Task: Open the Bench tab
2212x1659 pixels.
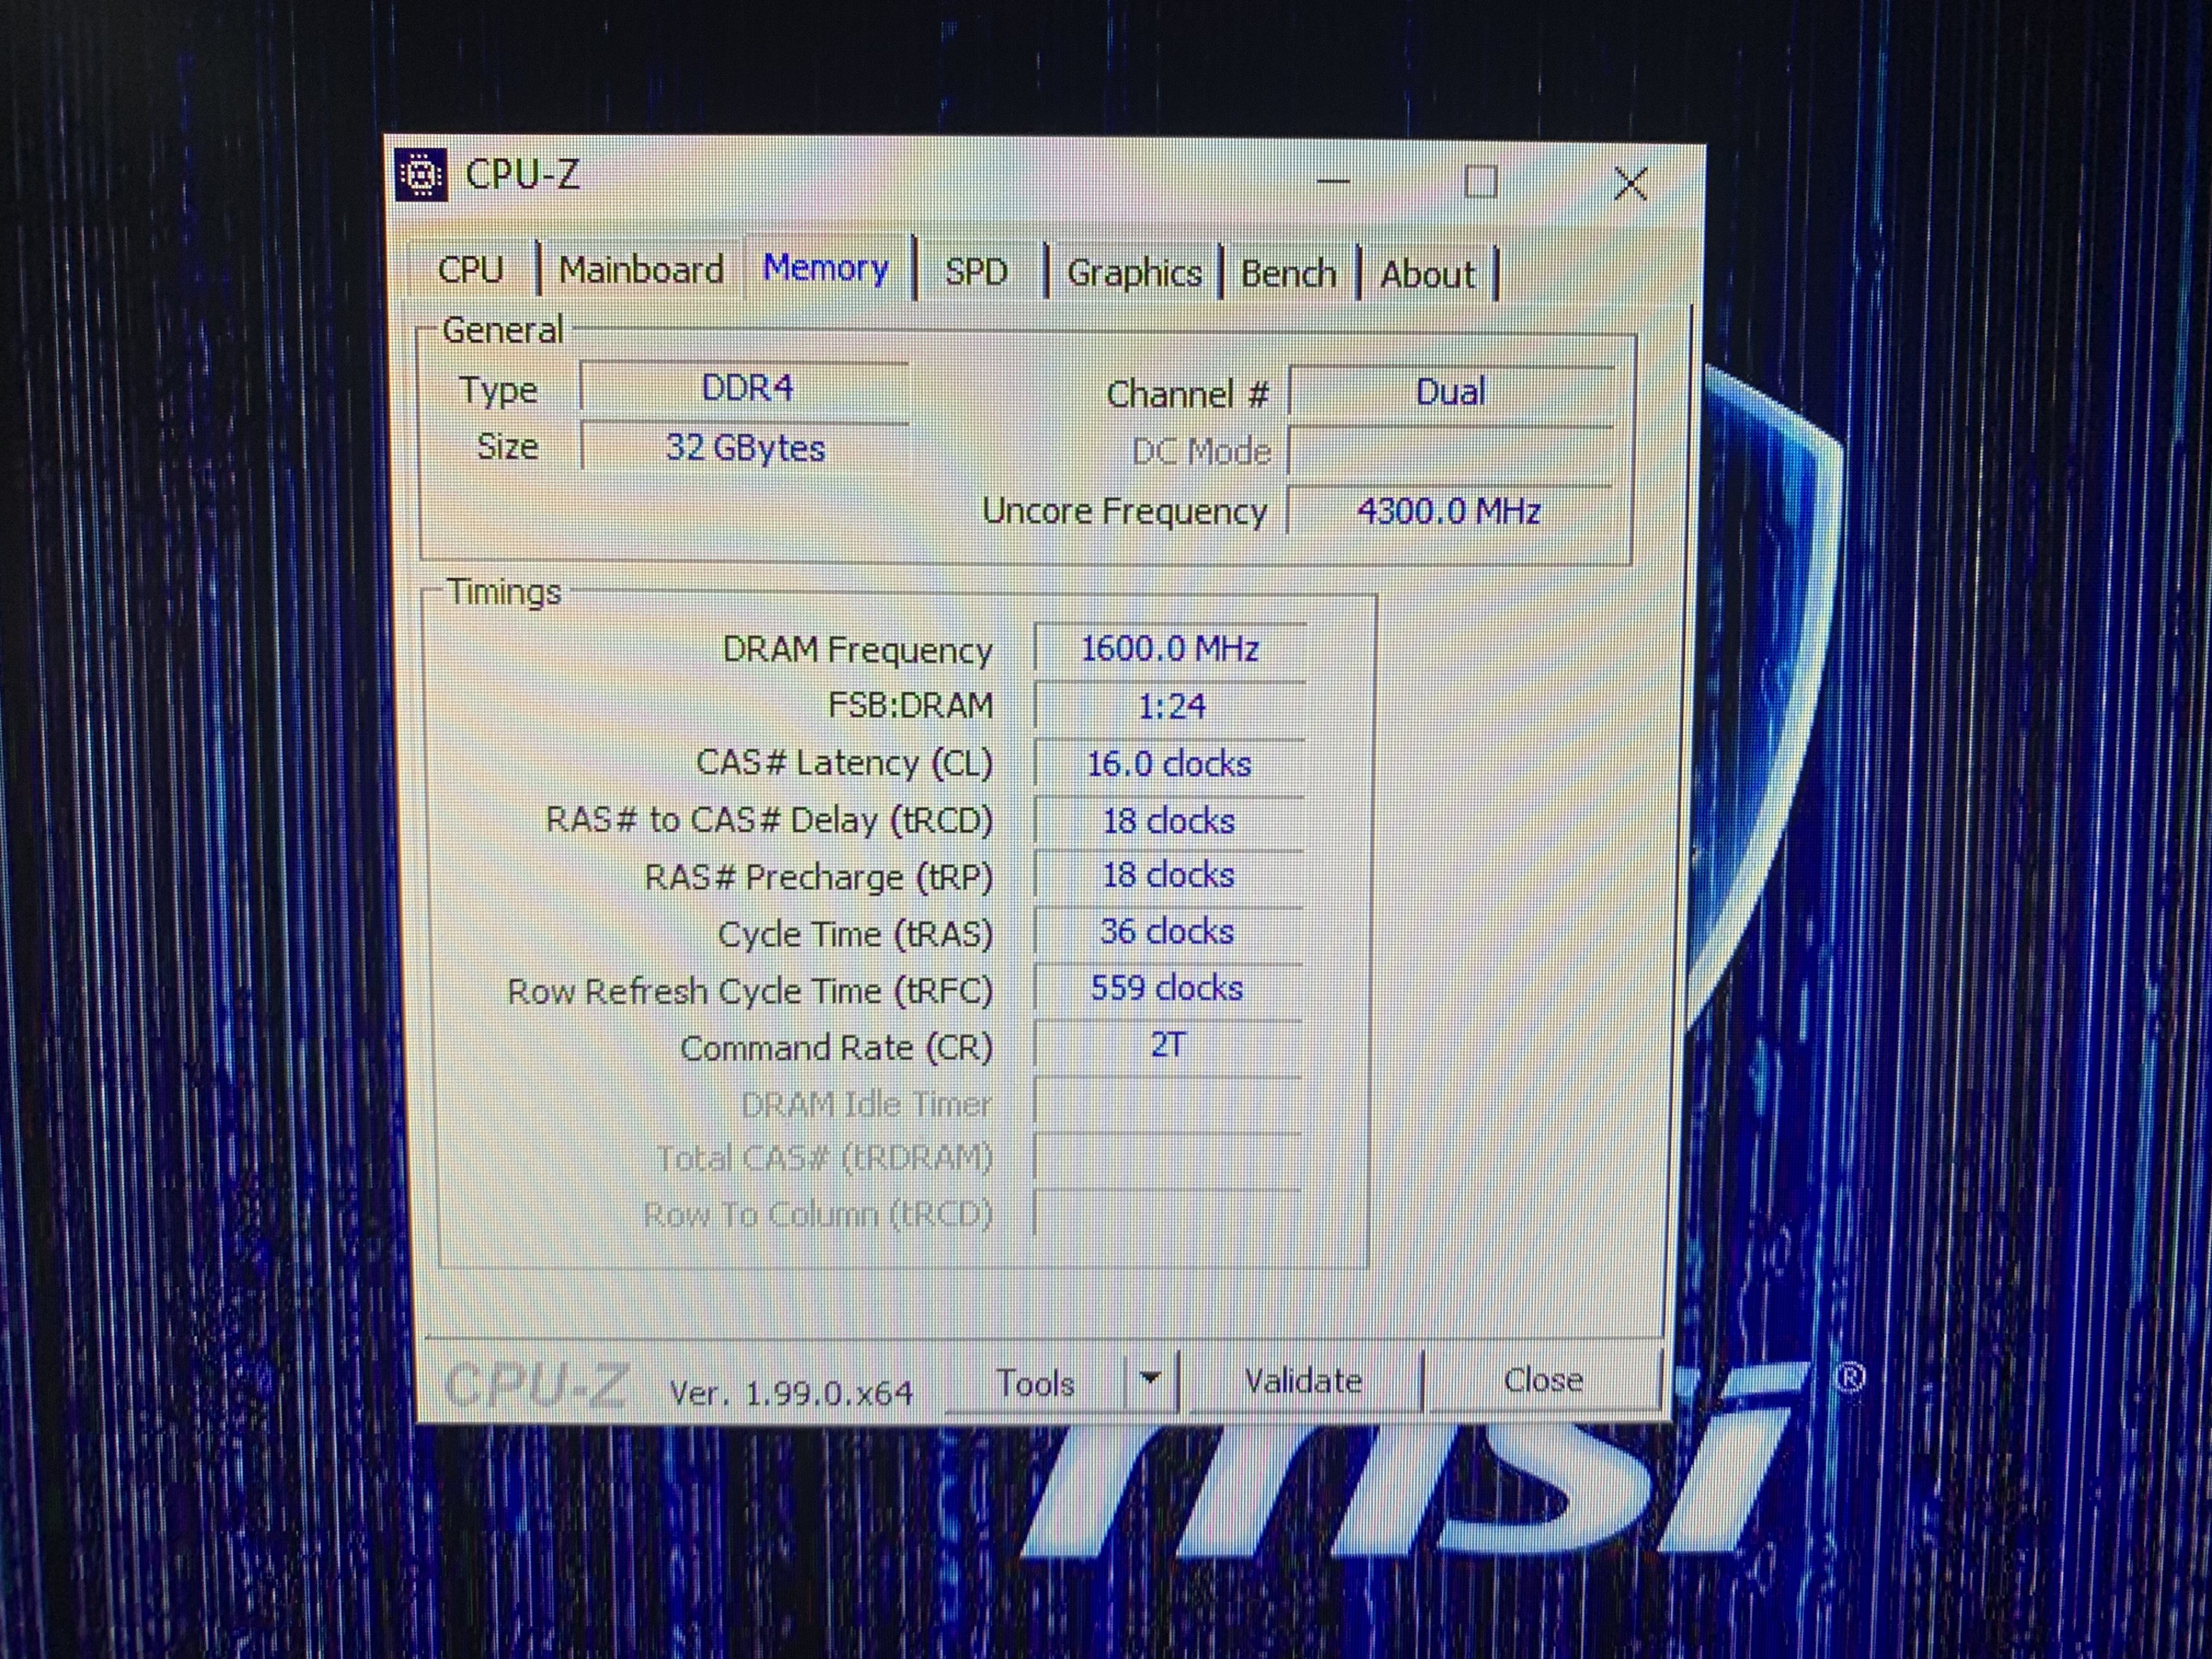Action: click(1288, 273)
